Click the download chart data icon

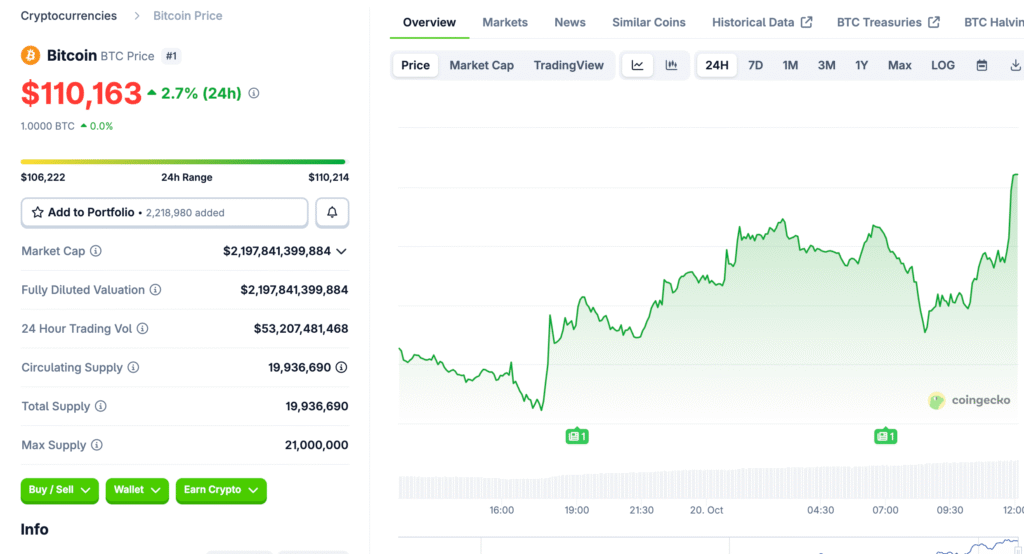coord(1015,65)
